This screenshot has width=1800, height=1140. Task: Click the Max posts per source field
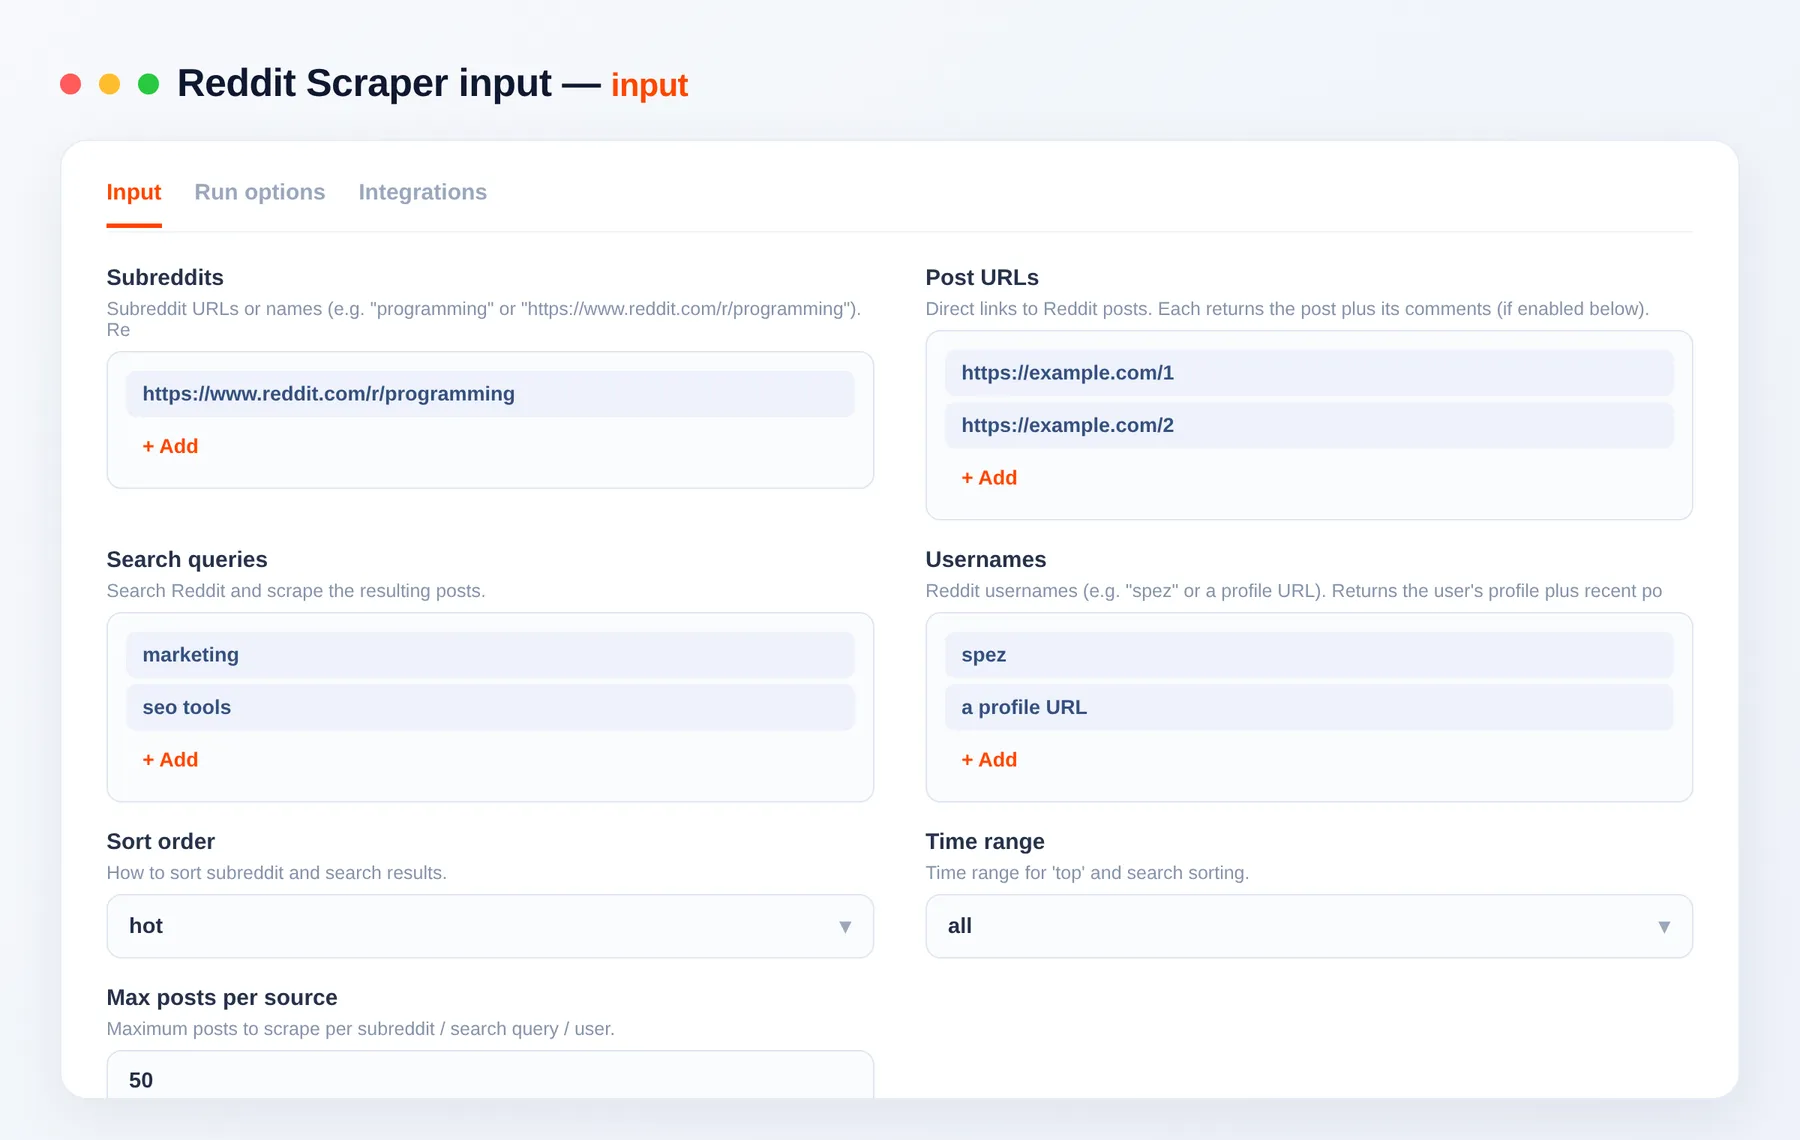point(490,1075)
